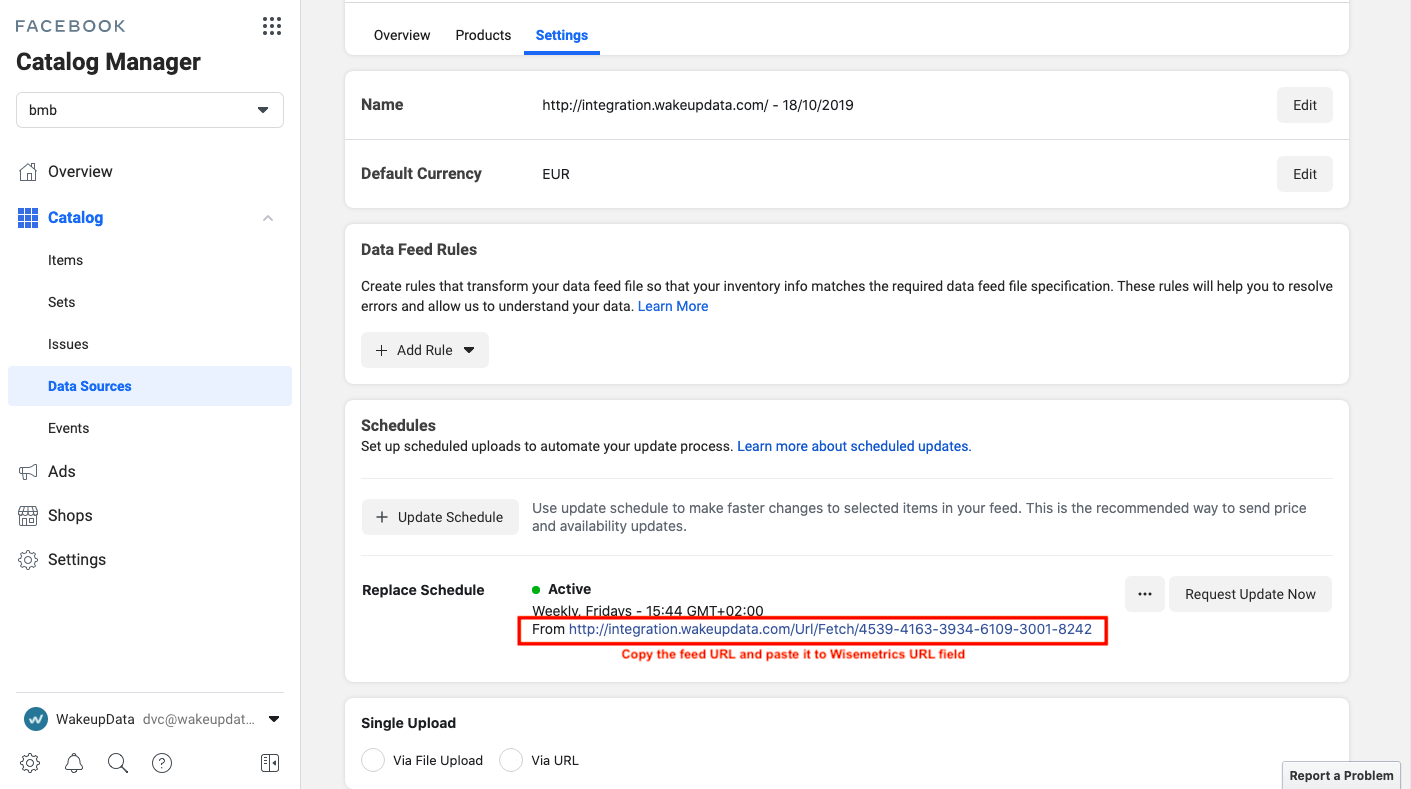Click the Overview house icon
1411x789 pixels.
pyautogui.click(x=28, y=172)
